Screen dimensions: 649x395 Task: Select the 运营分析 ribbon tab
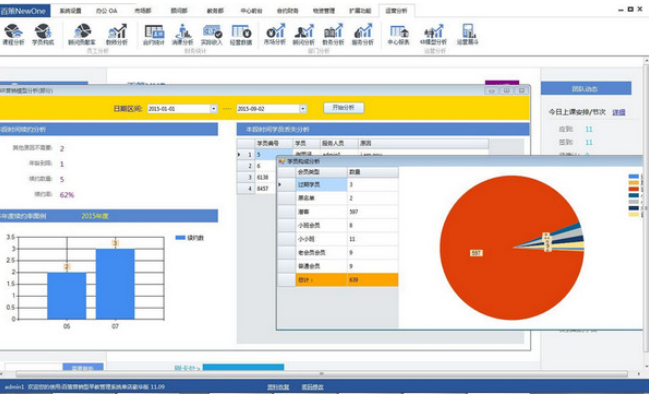[x=396, y=11]
